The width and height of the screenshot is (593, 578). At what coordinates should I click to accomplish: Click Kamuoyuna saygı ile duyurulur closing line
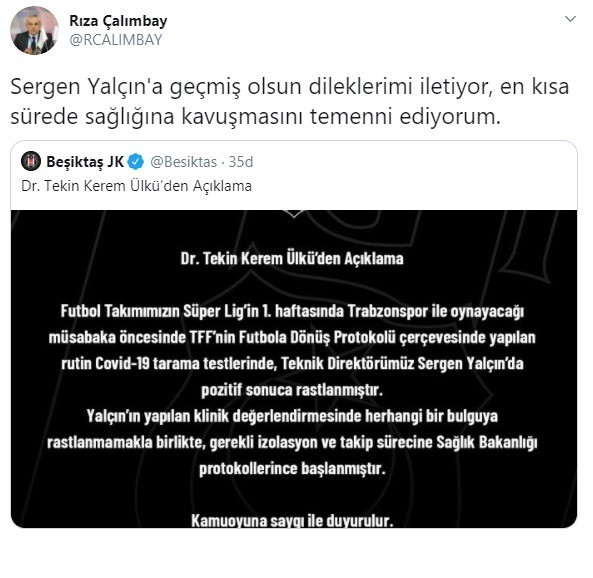tap(292, 521)
